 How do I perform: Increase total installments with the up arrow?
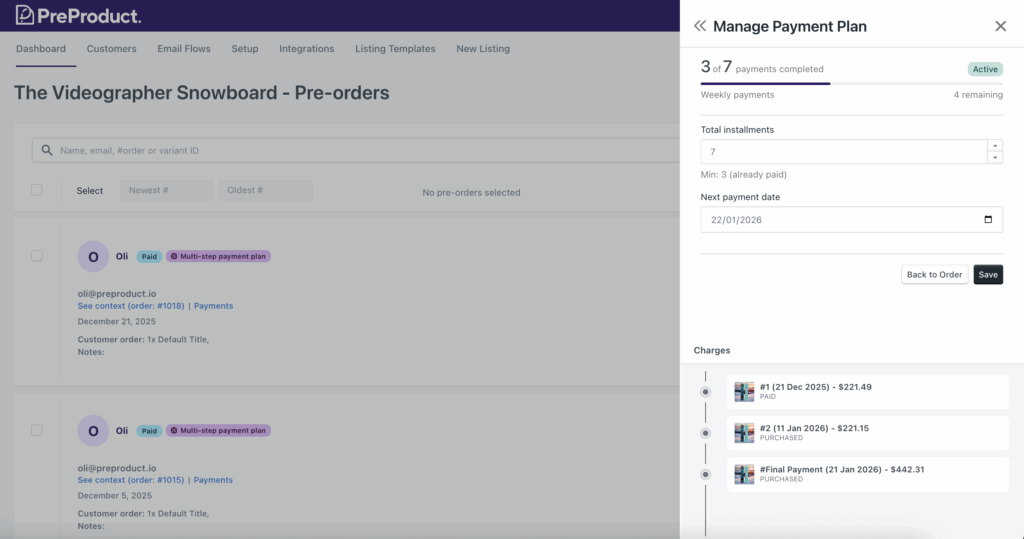click(x=994, y=146)
